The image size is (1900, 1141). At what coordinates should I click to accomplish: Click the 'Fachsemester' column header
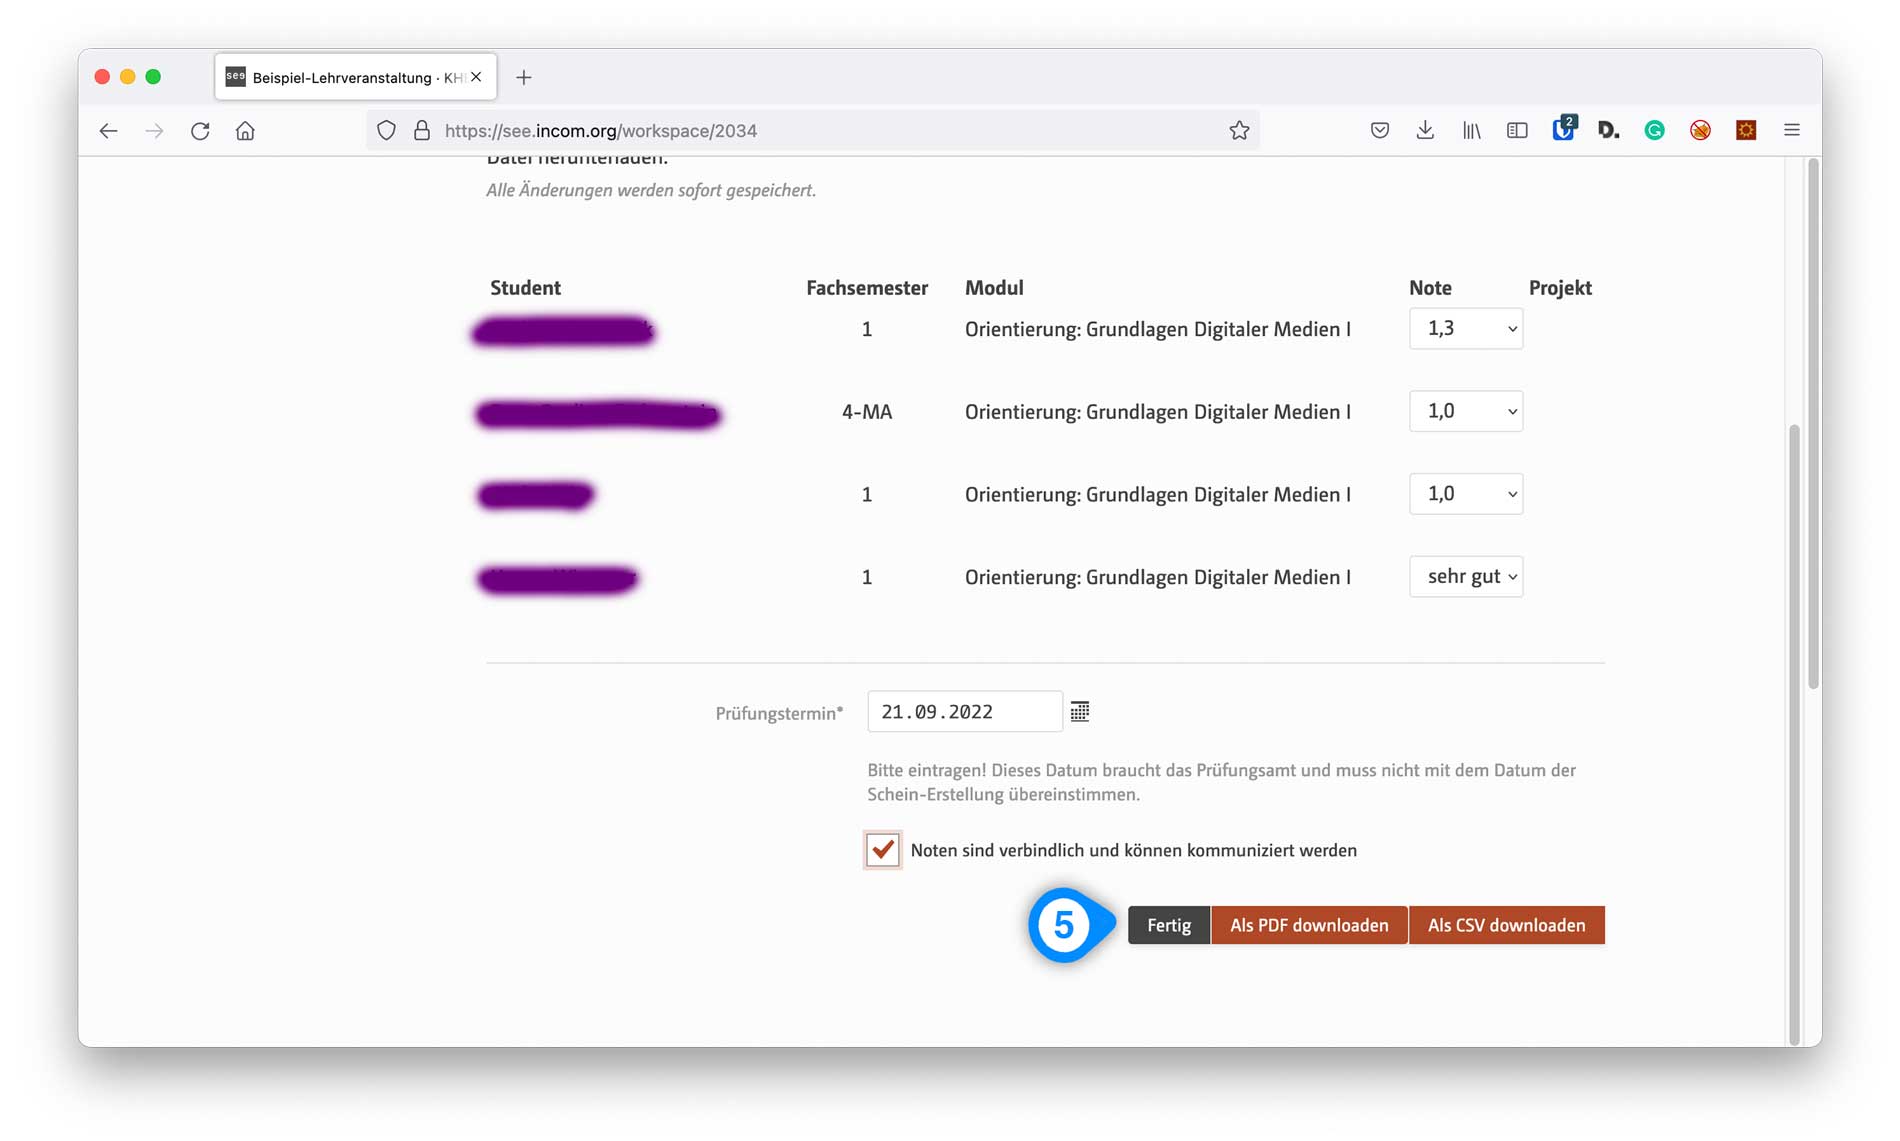867,288
